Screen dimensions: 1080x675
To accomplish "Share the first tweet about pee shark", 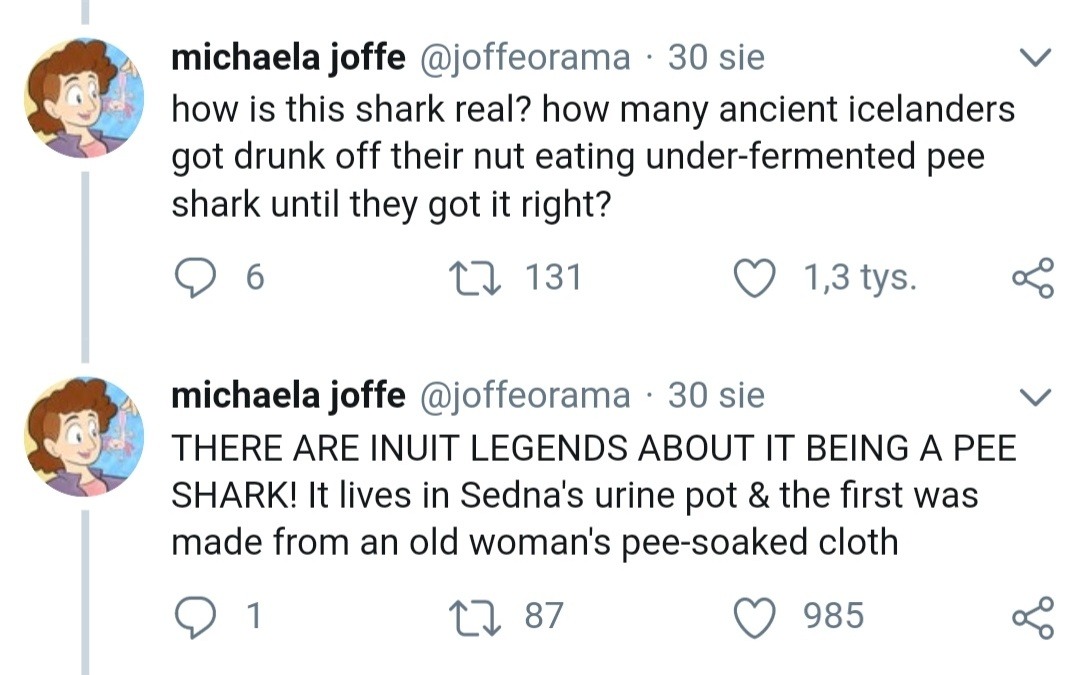I will [x=1033, y=277].
